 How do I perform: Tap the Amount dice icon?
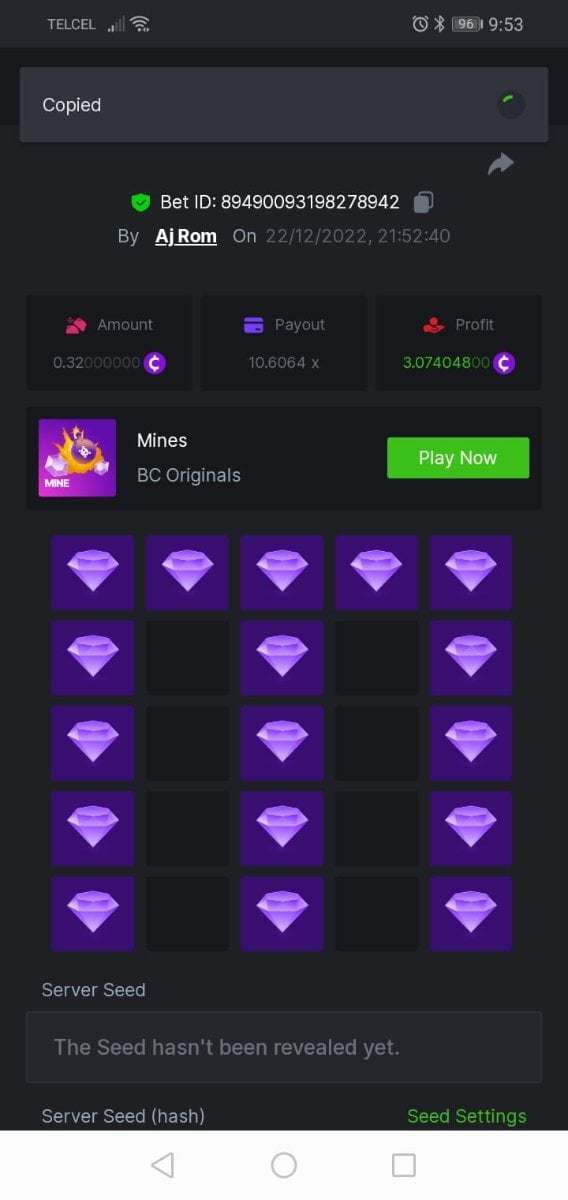pos(76,325)
